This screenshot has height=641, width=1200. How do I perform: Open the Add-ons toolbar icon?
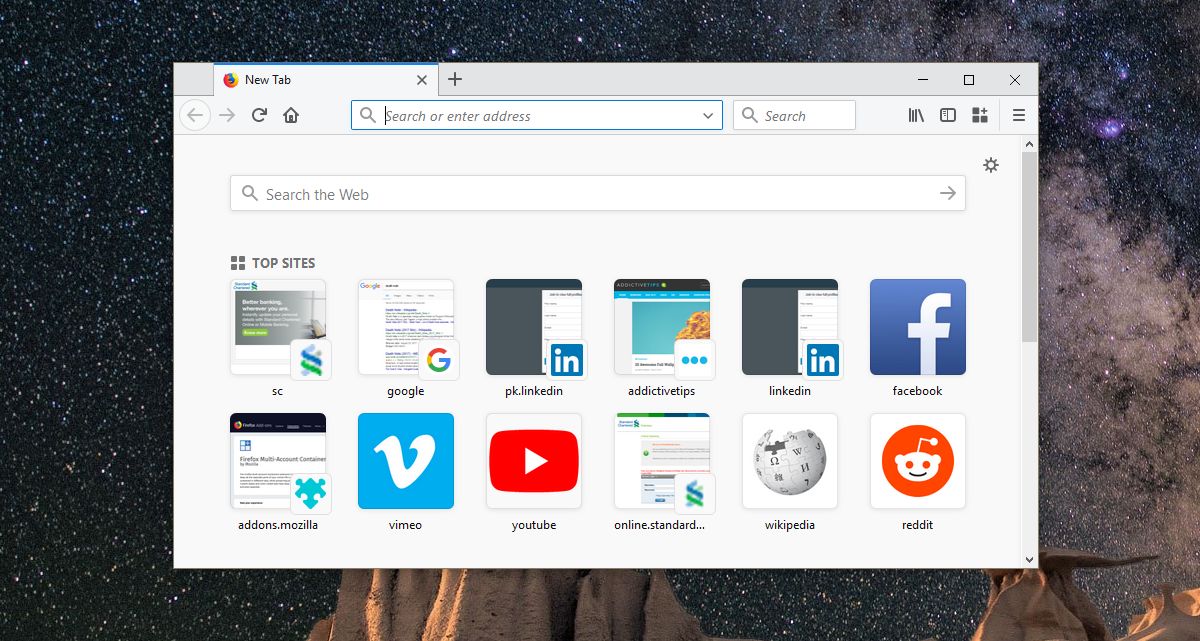[x=980, y=115]
